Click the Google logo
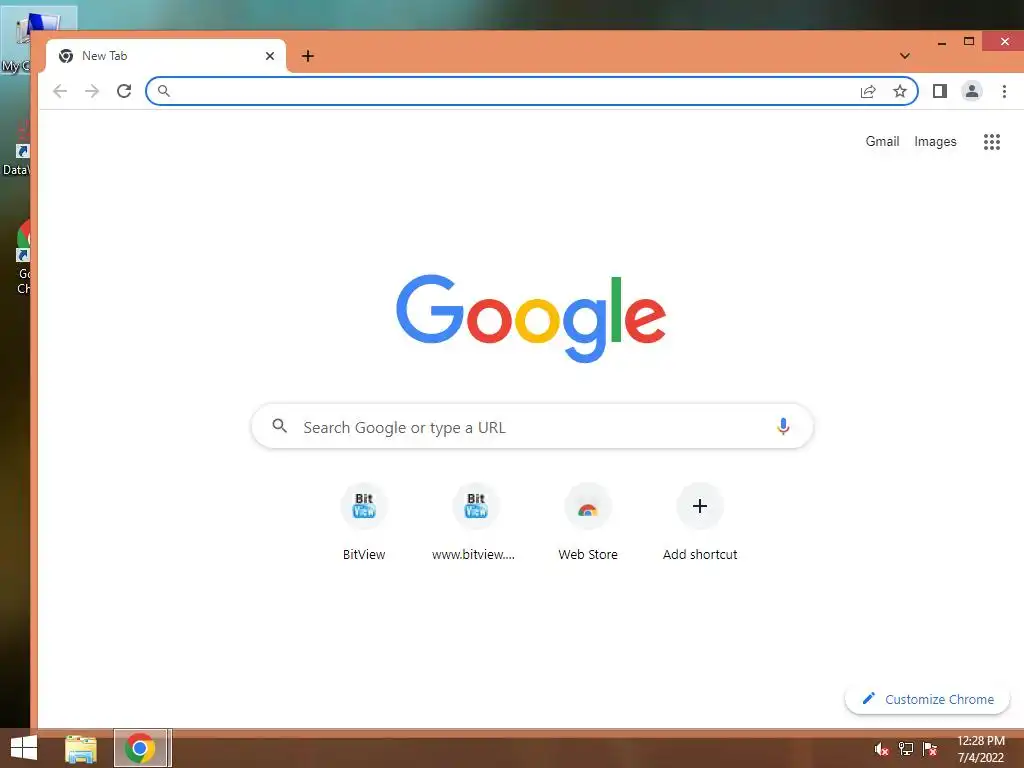This screenshot has width=1024, height=768. tap(531, 318)
